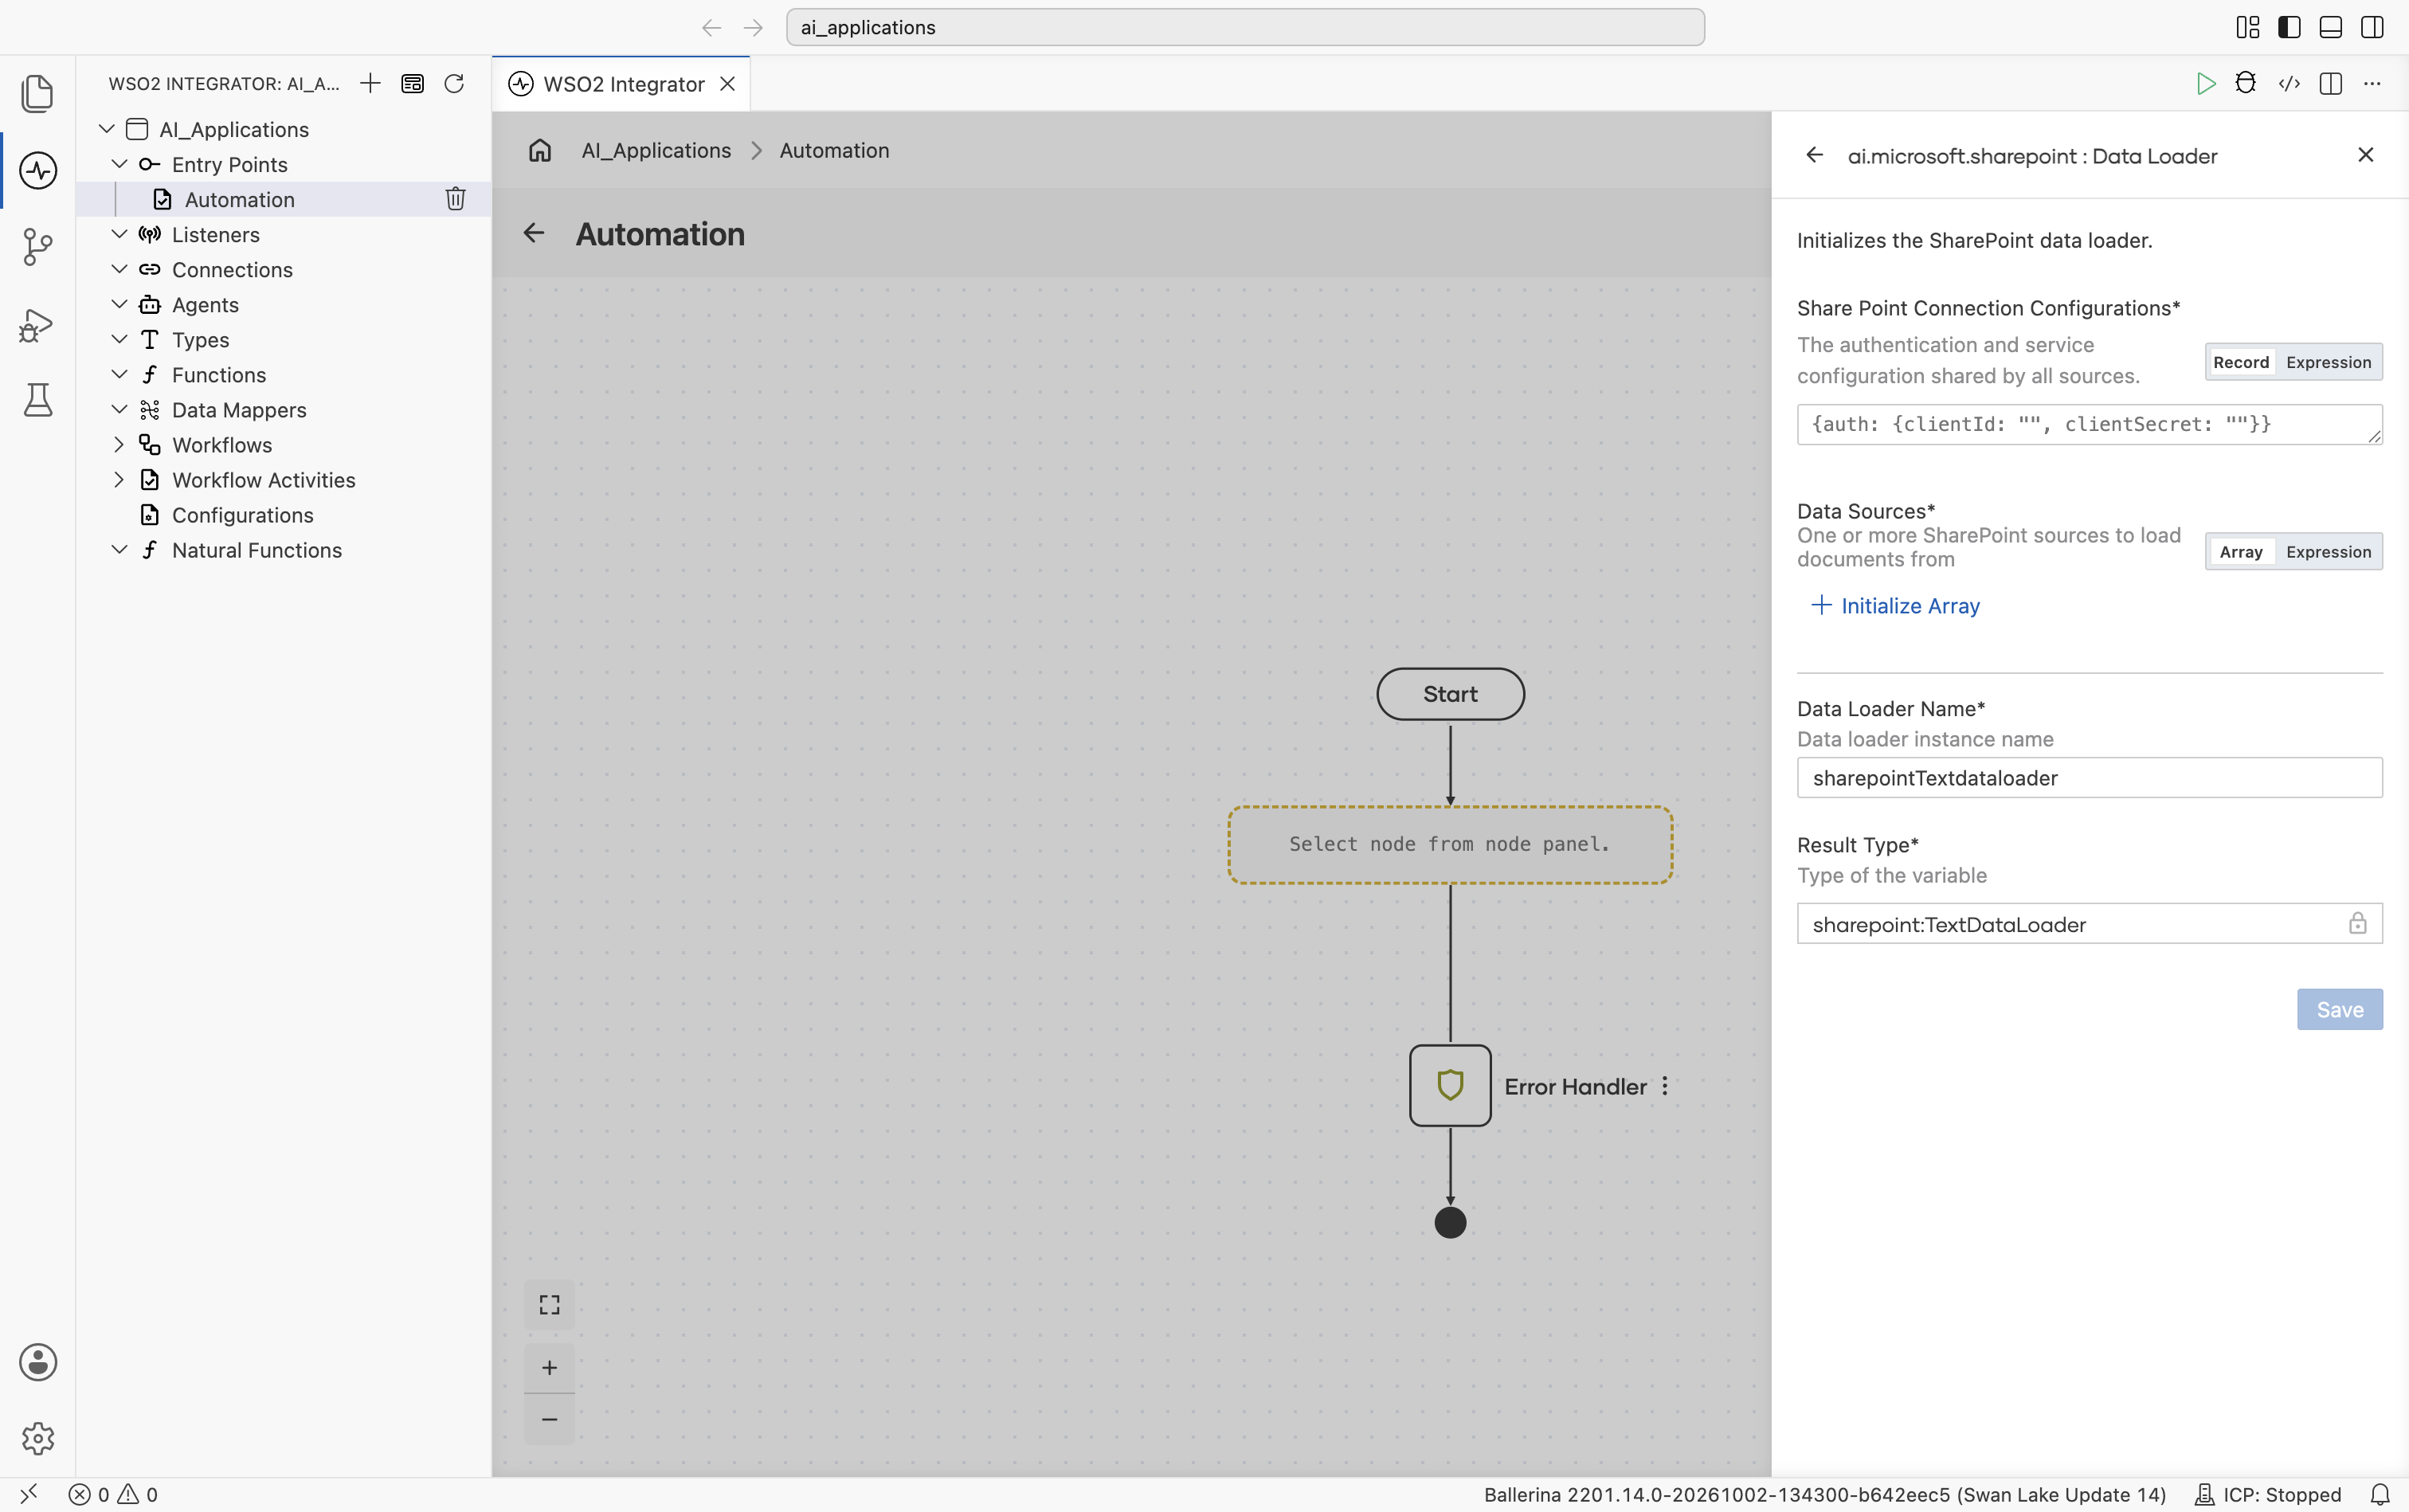The height and width of the screenshot is (1512, 2409).
Task: Open Manage settings gear icon
Action: (x=38, y=1438)
